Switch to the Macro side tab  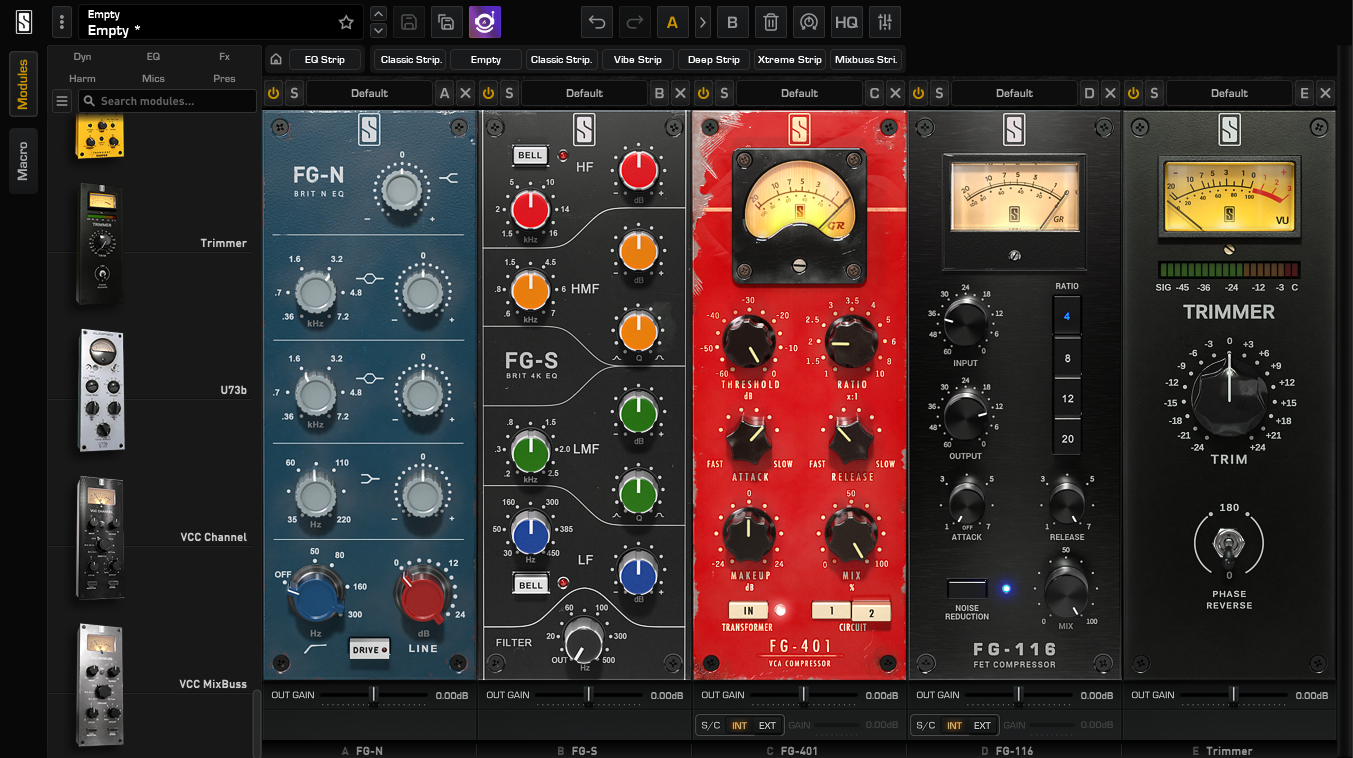coord(24,160)
